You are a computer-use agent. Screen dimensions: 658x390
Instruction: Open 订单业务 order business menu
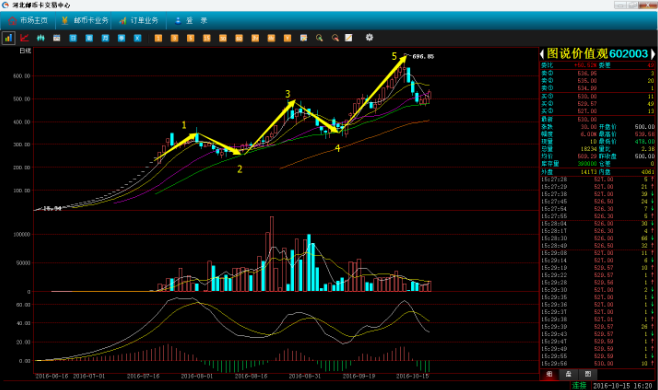139,21
